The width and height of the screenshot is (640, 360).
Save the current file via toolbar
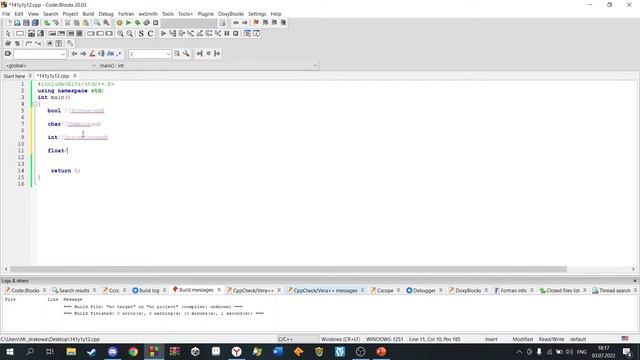[x=26, y=23]
